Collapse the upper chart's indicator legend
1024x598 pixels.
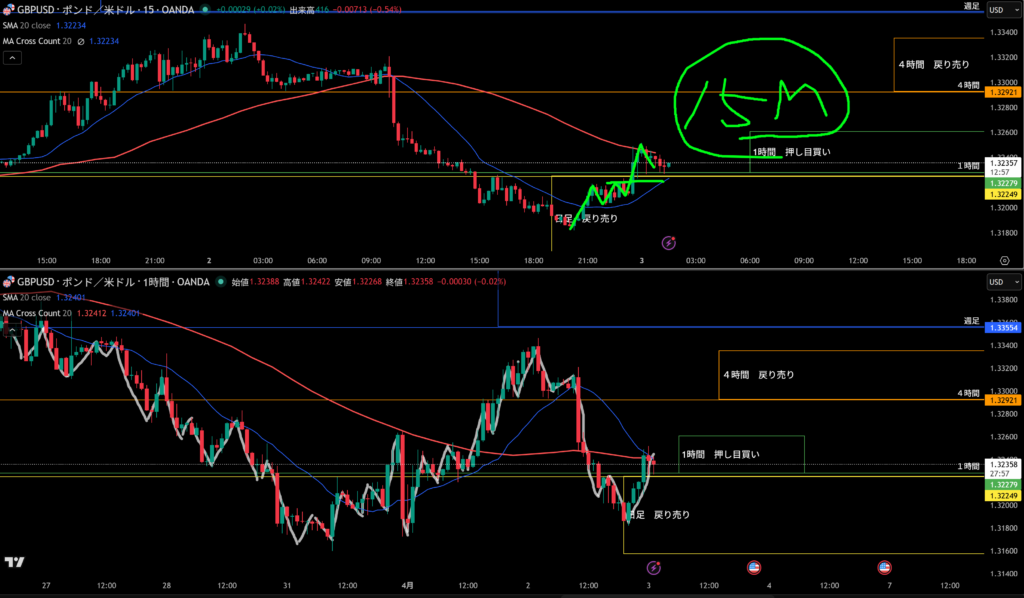point(12,59)
